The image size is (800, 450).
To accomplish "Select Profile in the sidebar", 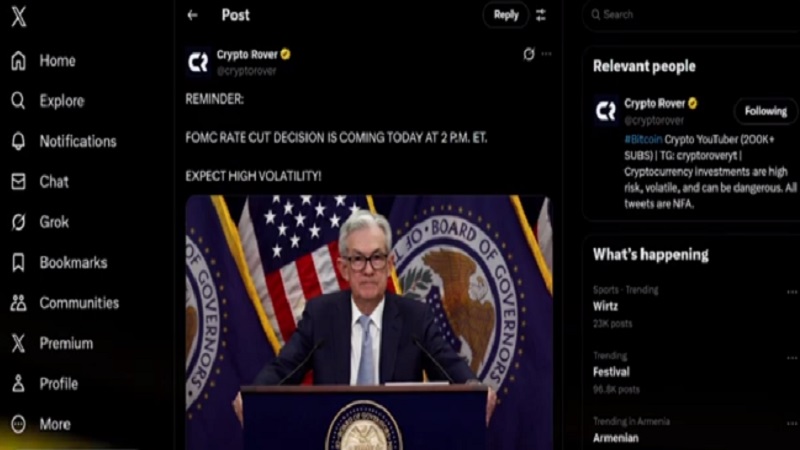I will [44, 384].
